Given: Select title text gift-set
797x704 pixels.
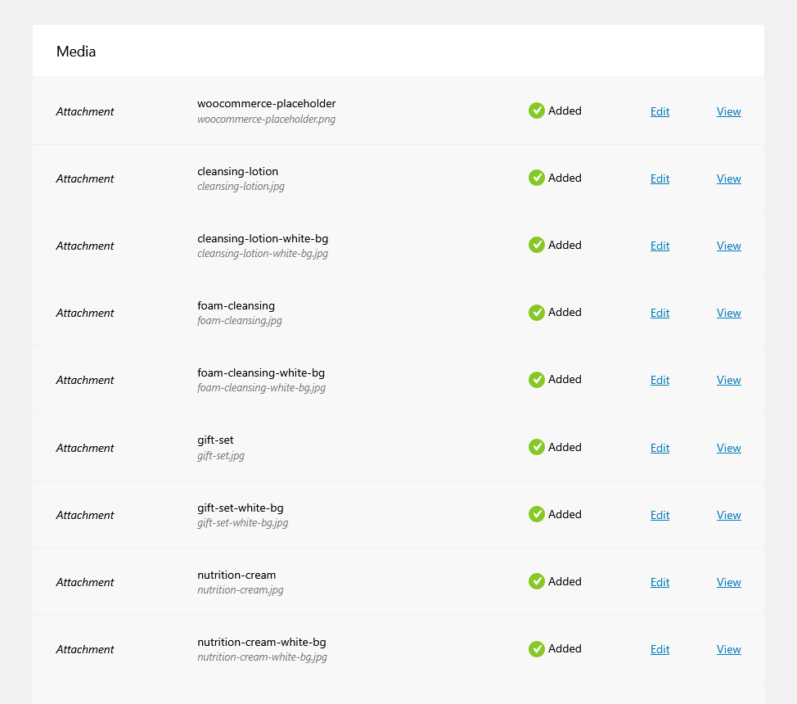Looking at the screenshot, I should pyautogui.click(x=216, y=440).
